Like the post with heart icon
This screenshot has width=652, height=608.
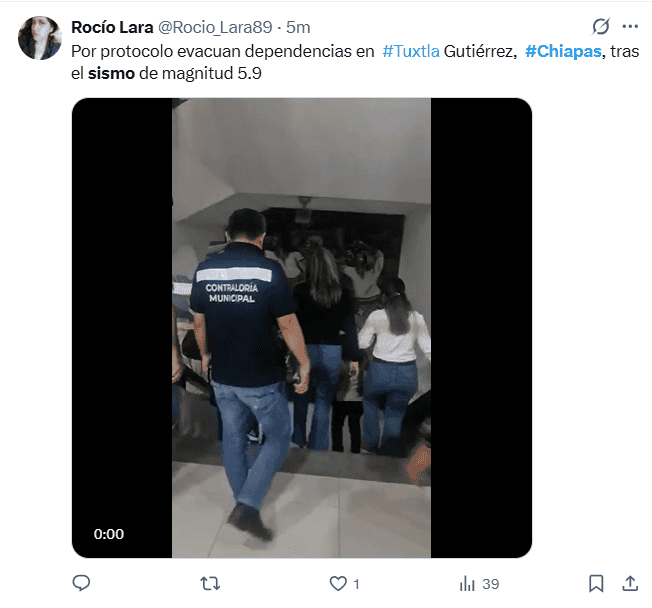click(338, 583)
